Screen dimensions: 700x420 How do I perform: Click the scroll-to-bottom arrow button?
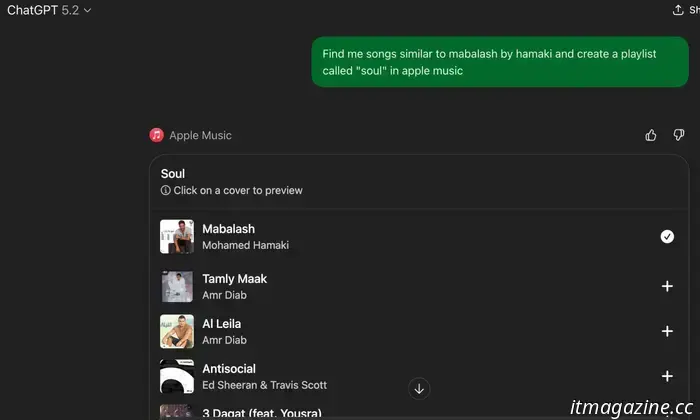tap(419, 388)
